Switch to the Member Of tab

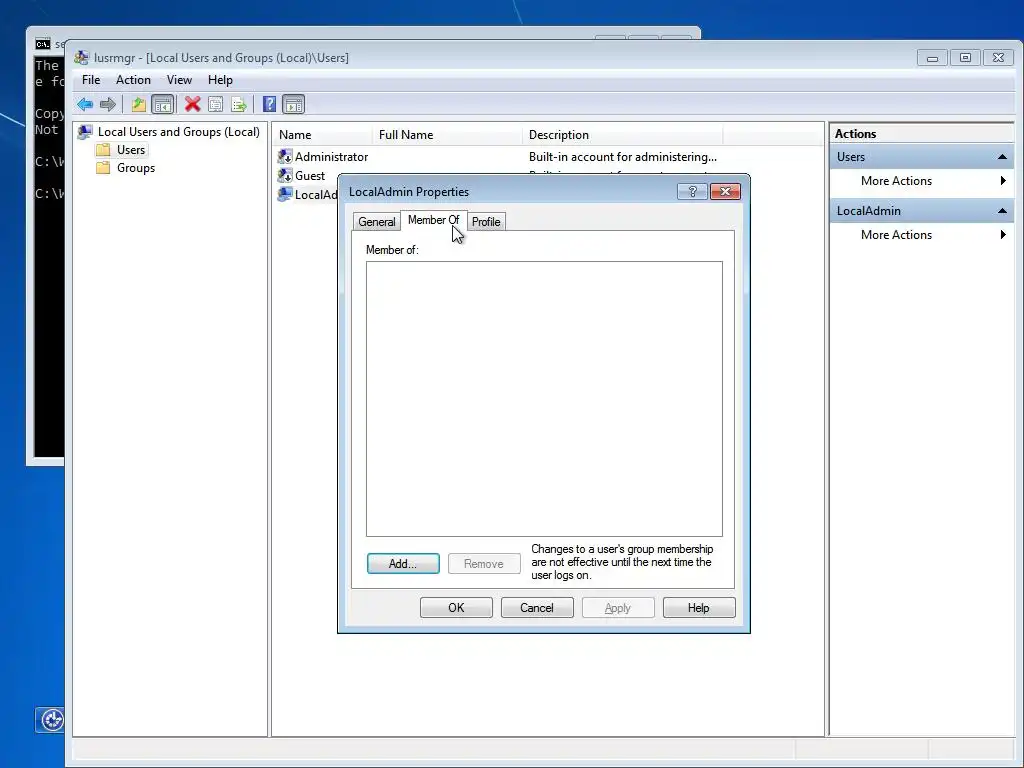click(x=434, y=220)
